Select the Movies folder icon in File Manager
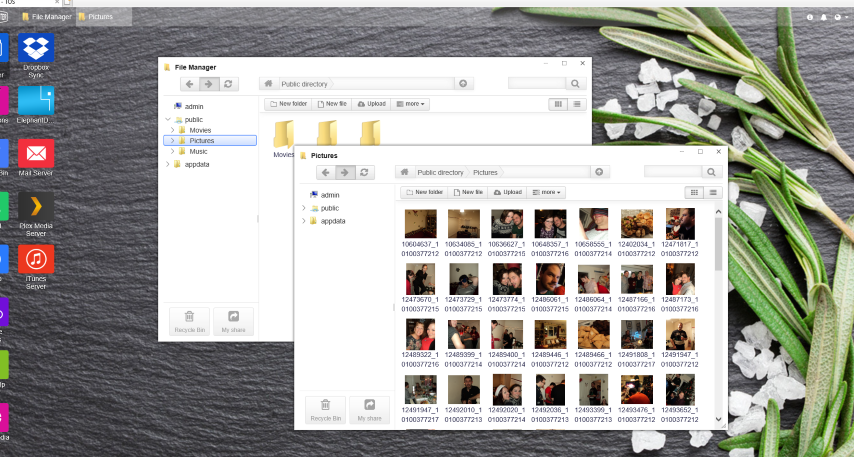 point(284,134)
